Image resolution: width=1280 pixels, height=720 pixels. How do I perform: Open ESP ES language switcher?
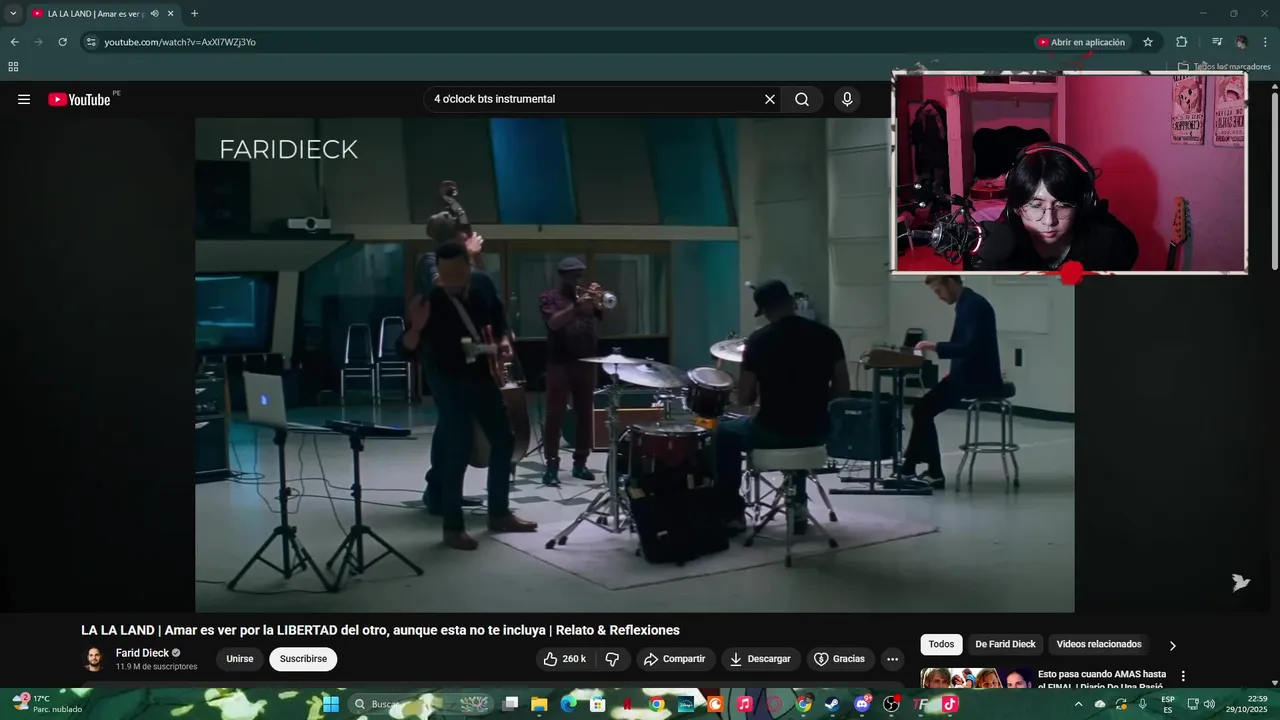tap(1167, 704)
